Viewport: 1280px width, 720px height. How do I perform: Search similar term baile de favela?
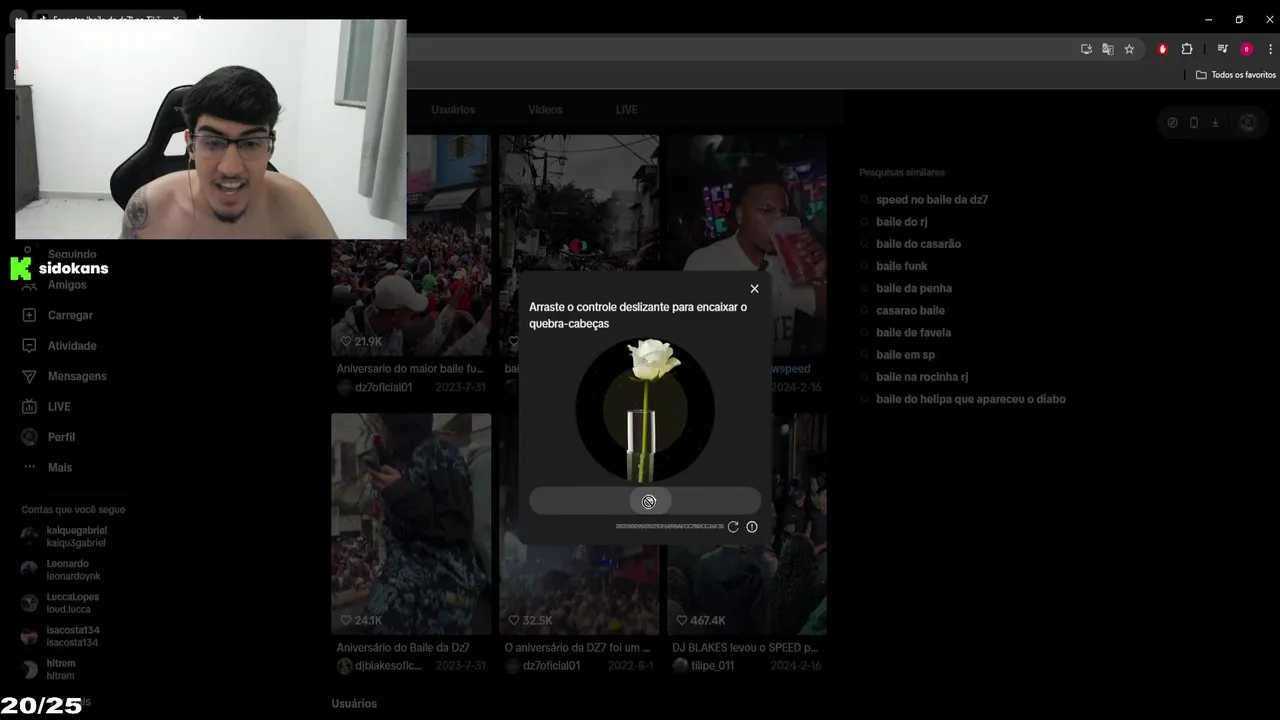913,333
